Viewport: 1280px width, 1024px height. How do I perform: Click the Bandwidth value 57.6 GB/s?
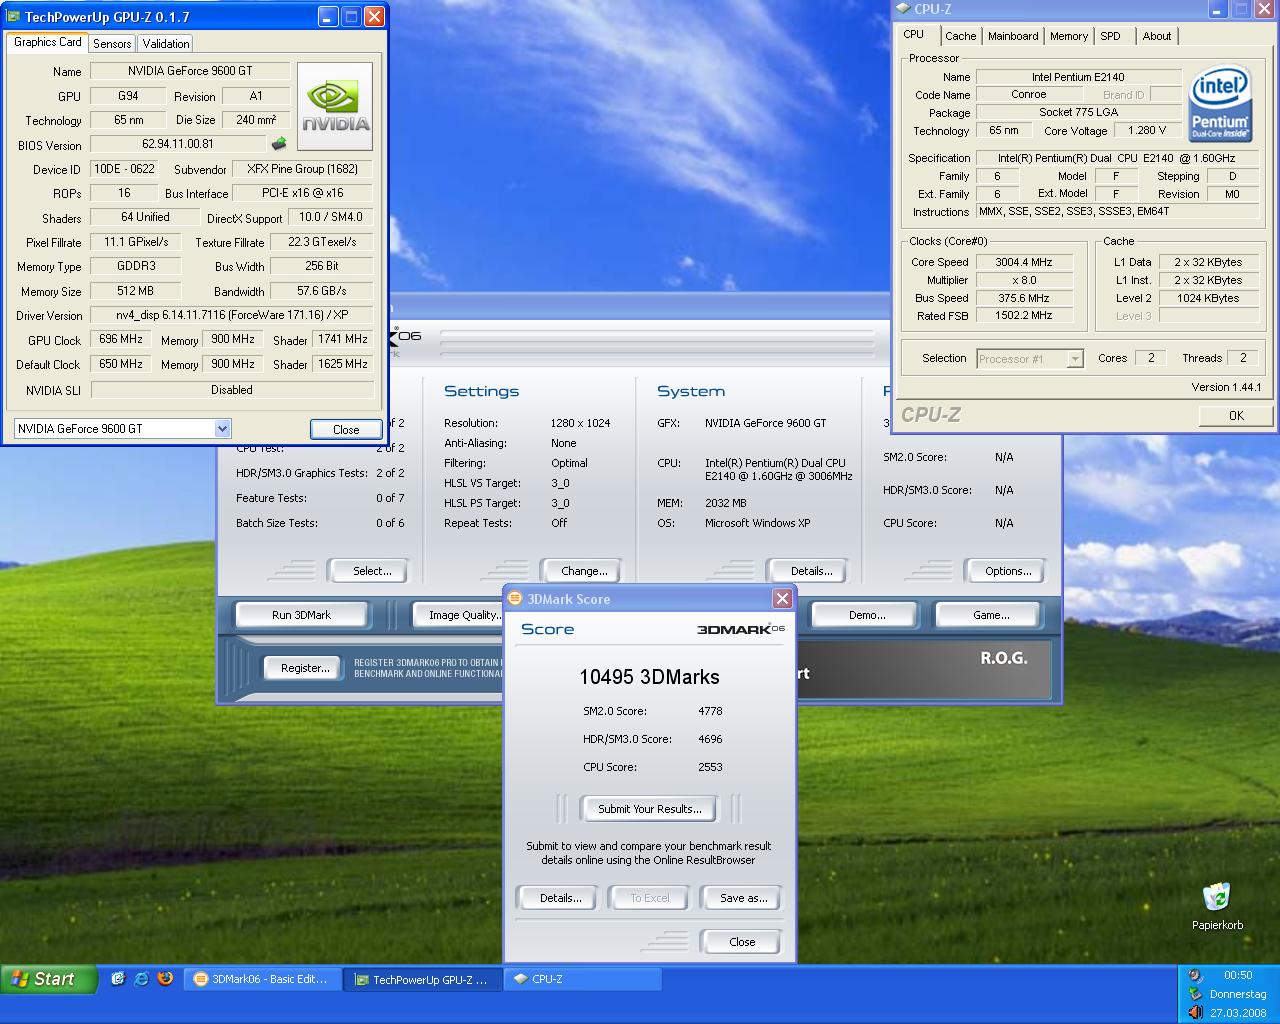tap(321, 291)
